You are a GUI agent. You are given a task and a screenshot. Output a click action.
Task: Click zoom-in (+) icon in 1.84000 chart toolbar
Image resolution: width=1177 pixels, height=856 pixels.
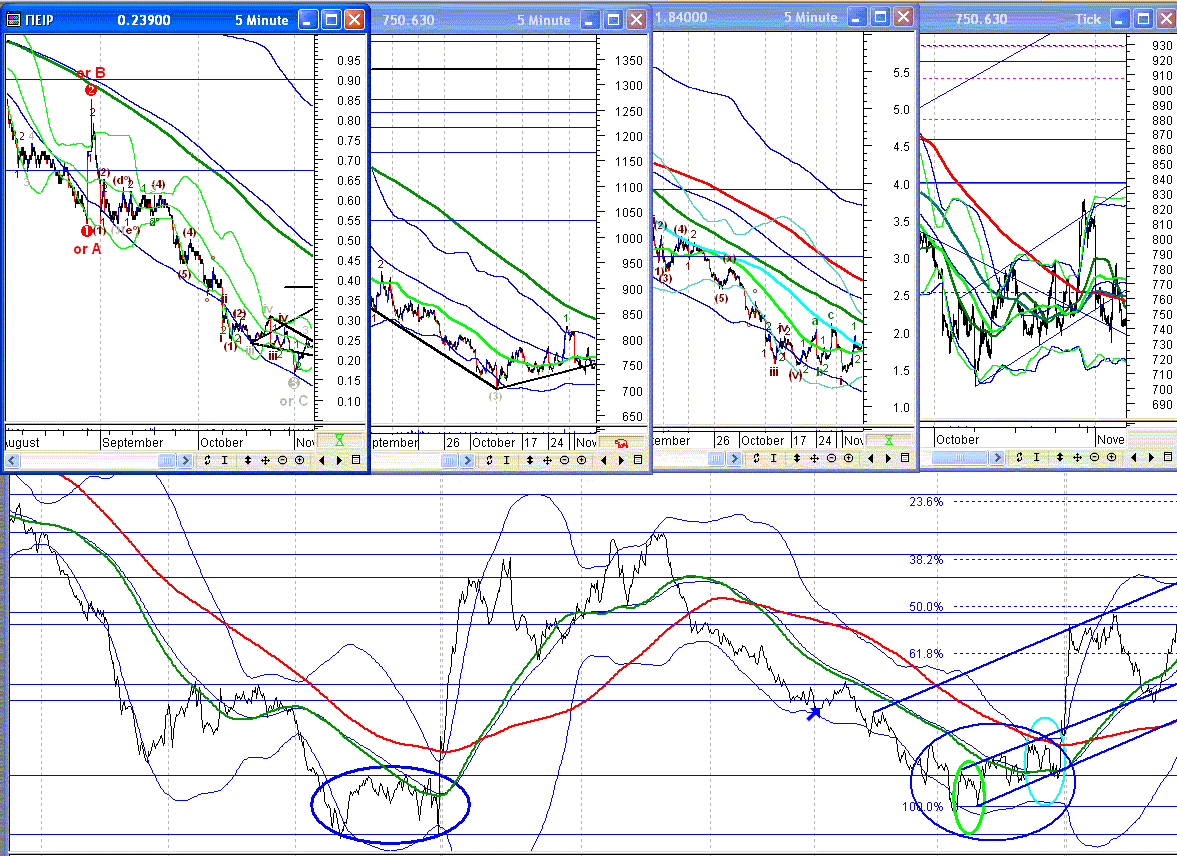tap(848, 457)
